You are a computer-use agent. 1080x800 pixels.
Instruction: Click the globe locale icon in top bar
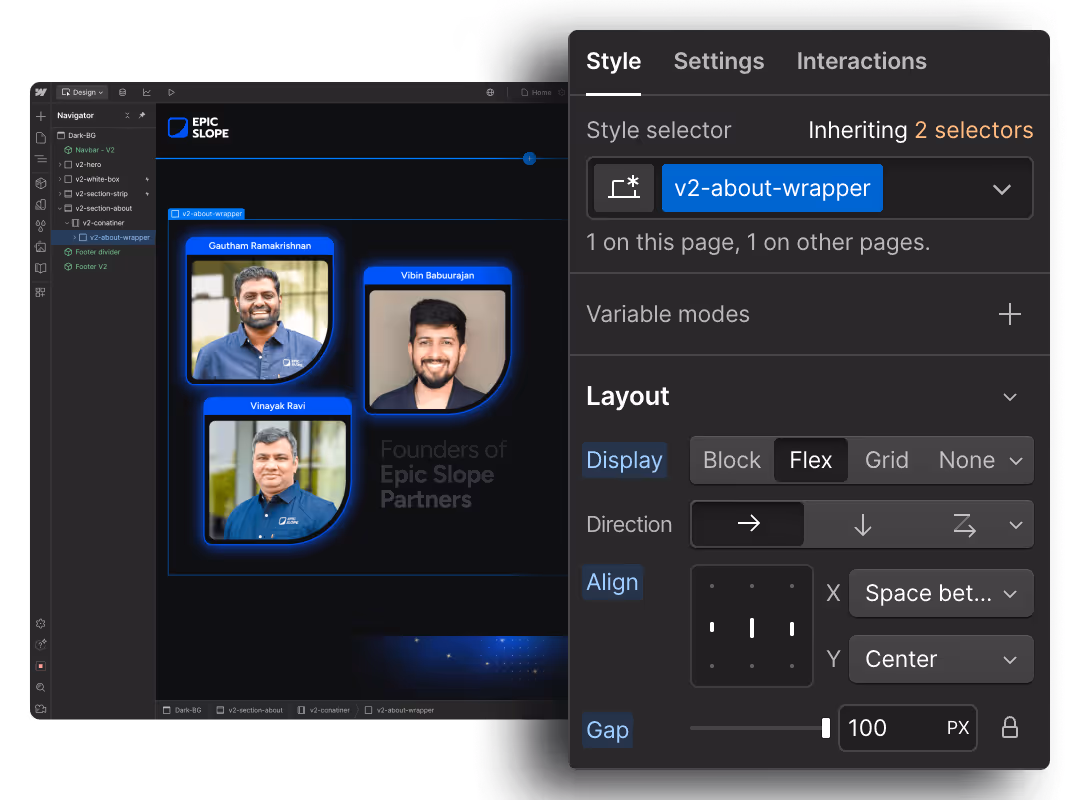[490, 92]
